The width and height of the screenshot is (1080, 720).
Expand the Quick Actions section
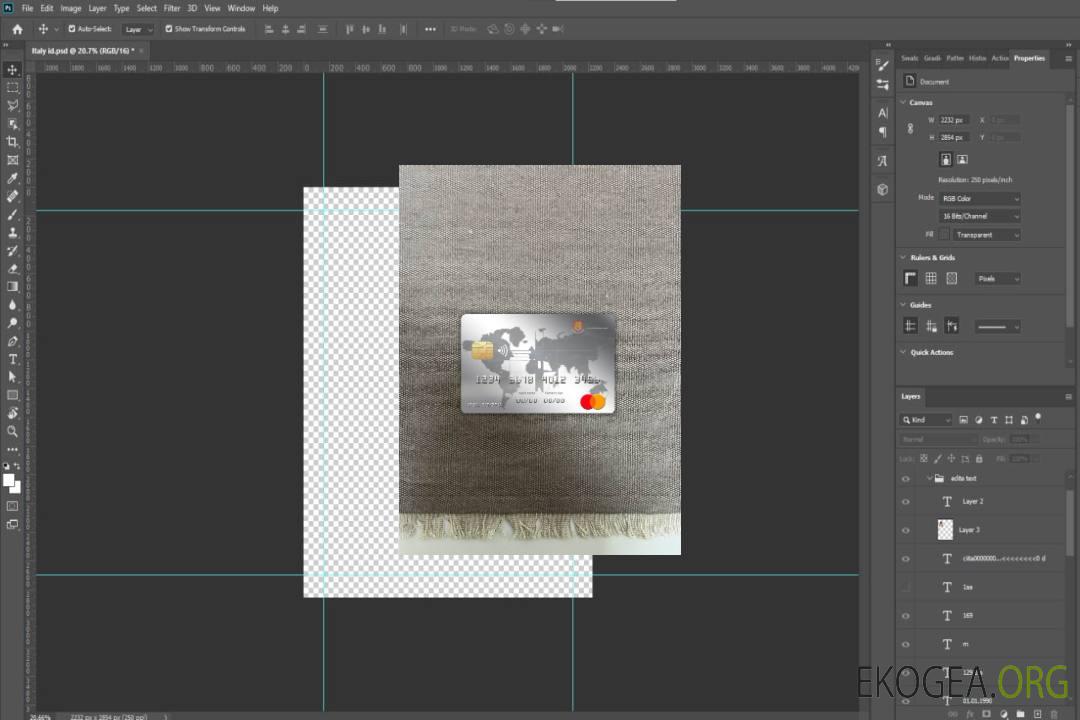pos(903,352)
